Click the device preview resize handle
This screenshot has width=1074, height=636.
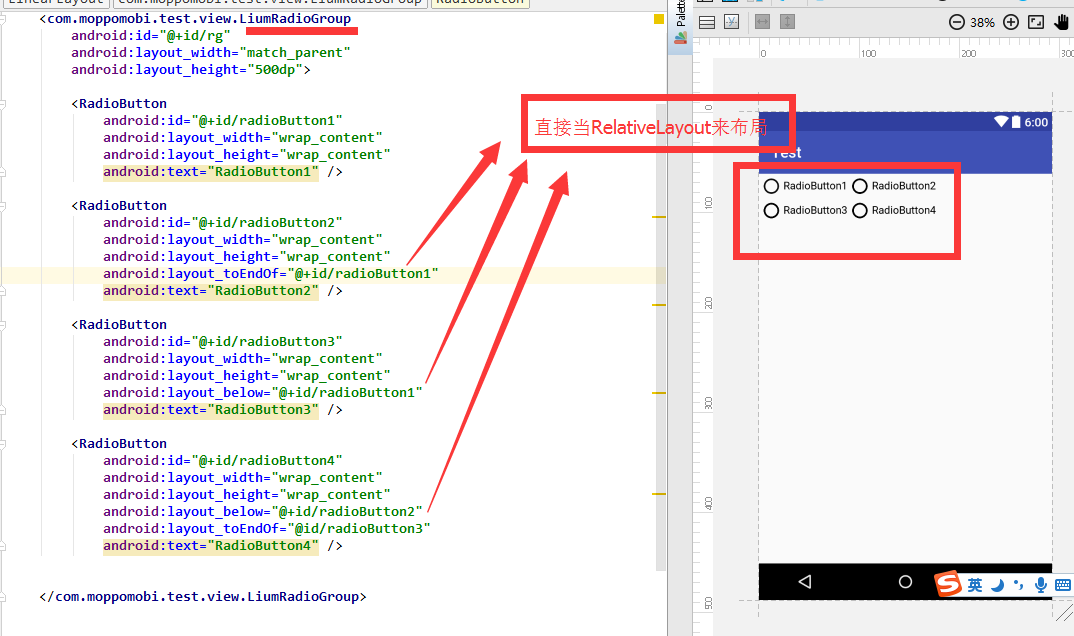(1064, 611)
